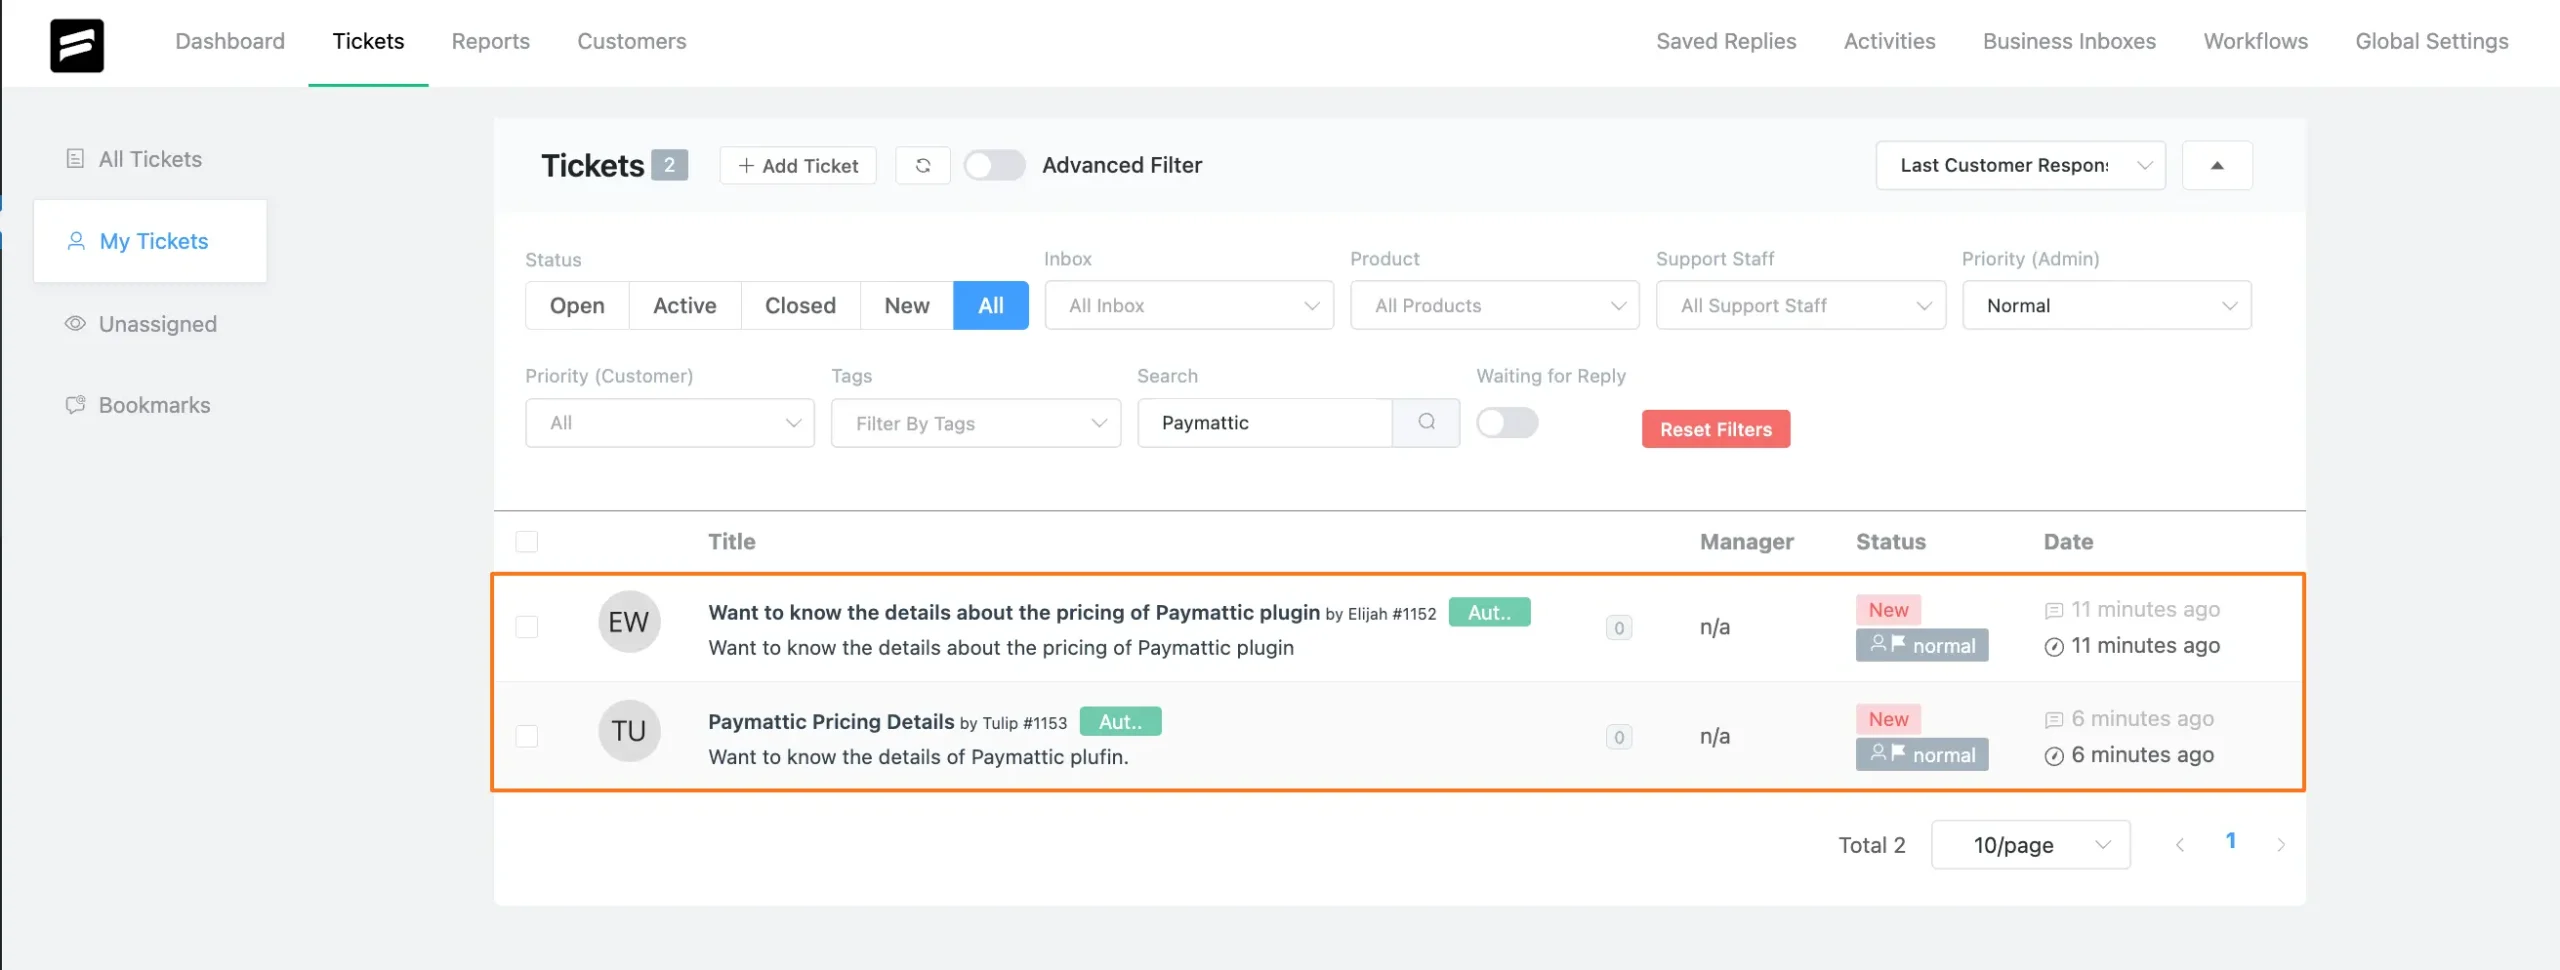Screen dimensions: 2560x970
Task: Check the select-all tickets checkbox
Action: (x=528, y=541)
